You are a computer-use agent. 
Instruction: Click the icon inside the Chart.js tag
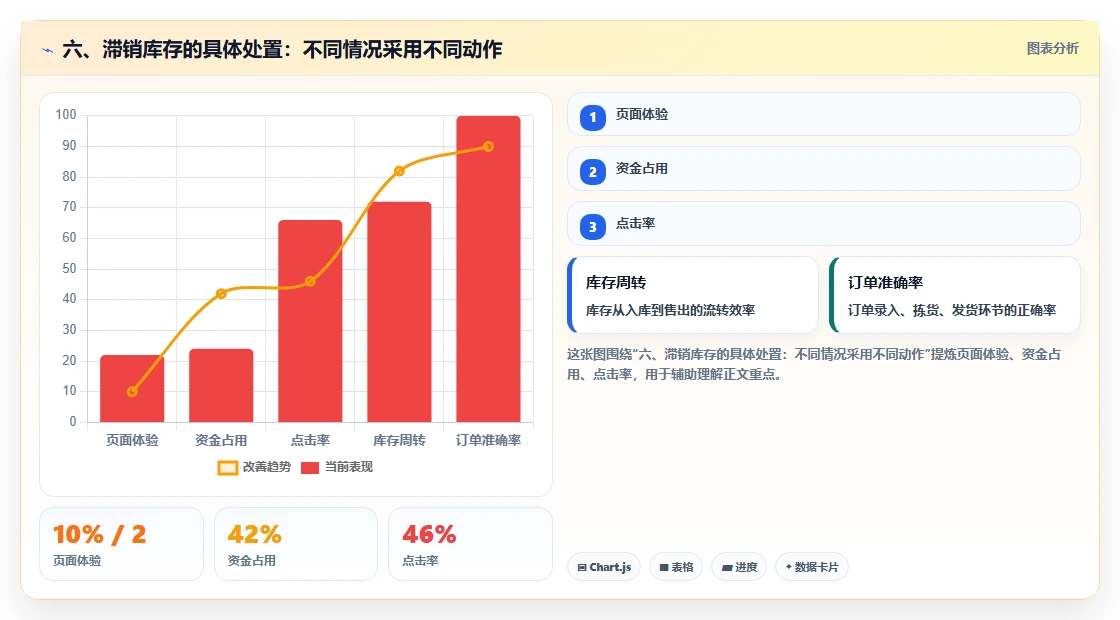pyautogui.click(x=582, y=568)
